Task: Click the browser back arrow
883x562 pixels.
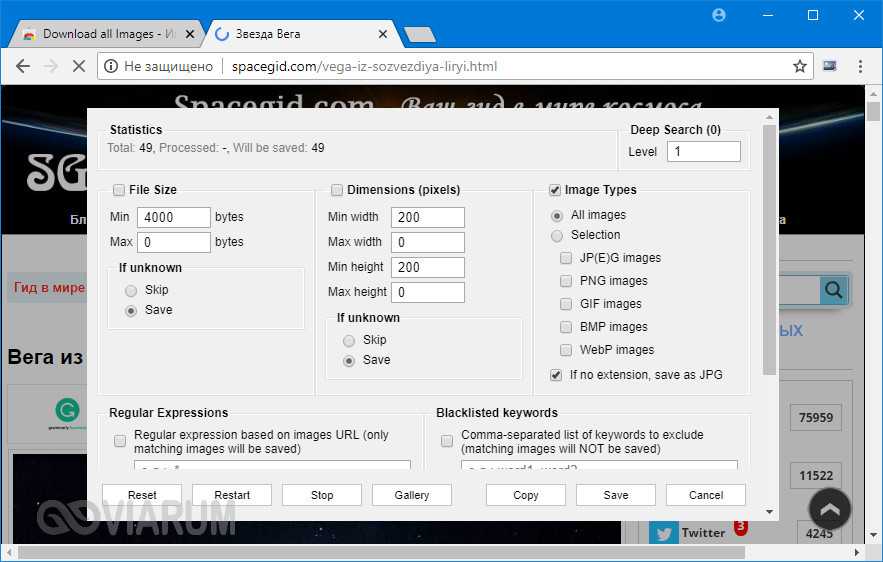Action: tap(22, 66)
